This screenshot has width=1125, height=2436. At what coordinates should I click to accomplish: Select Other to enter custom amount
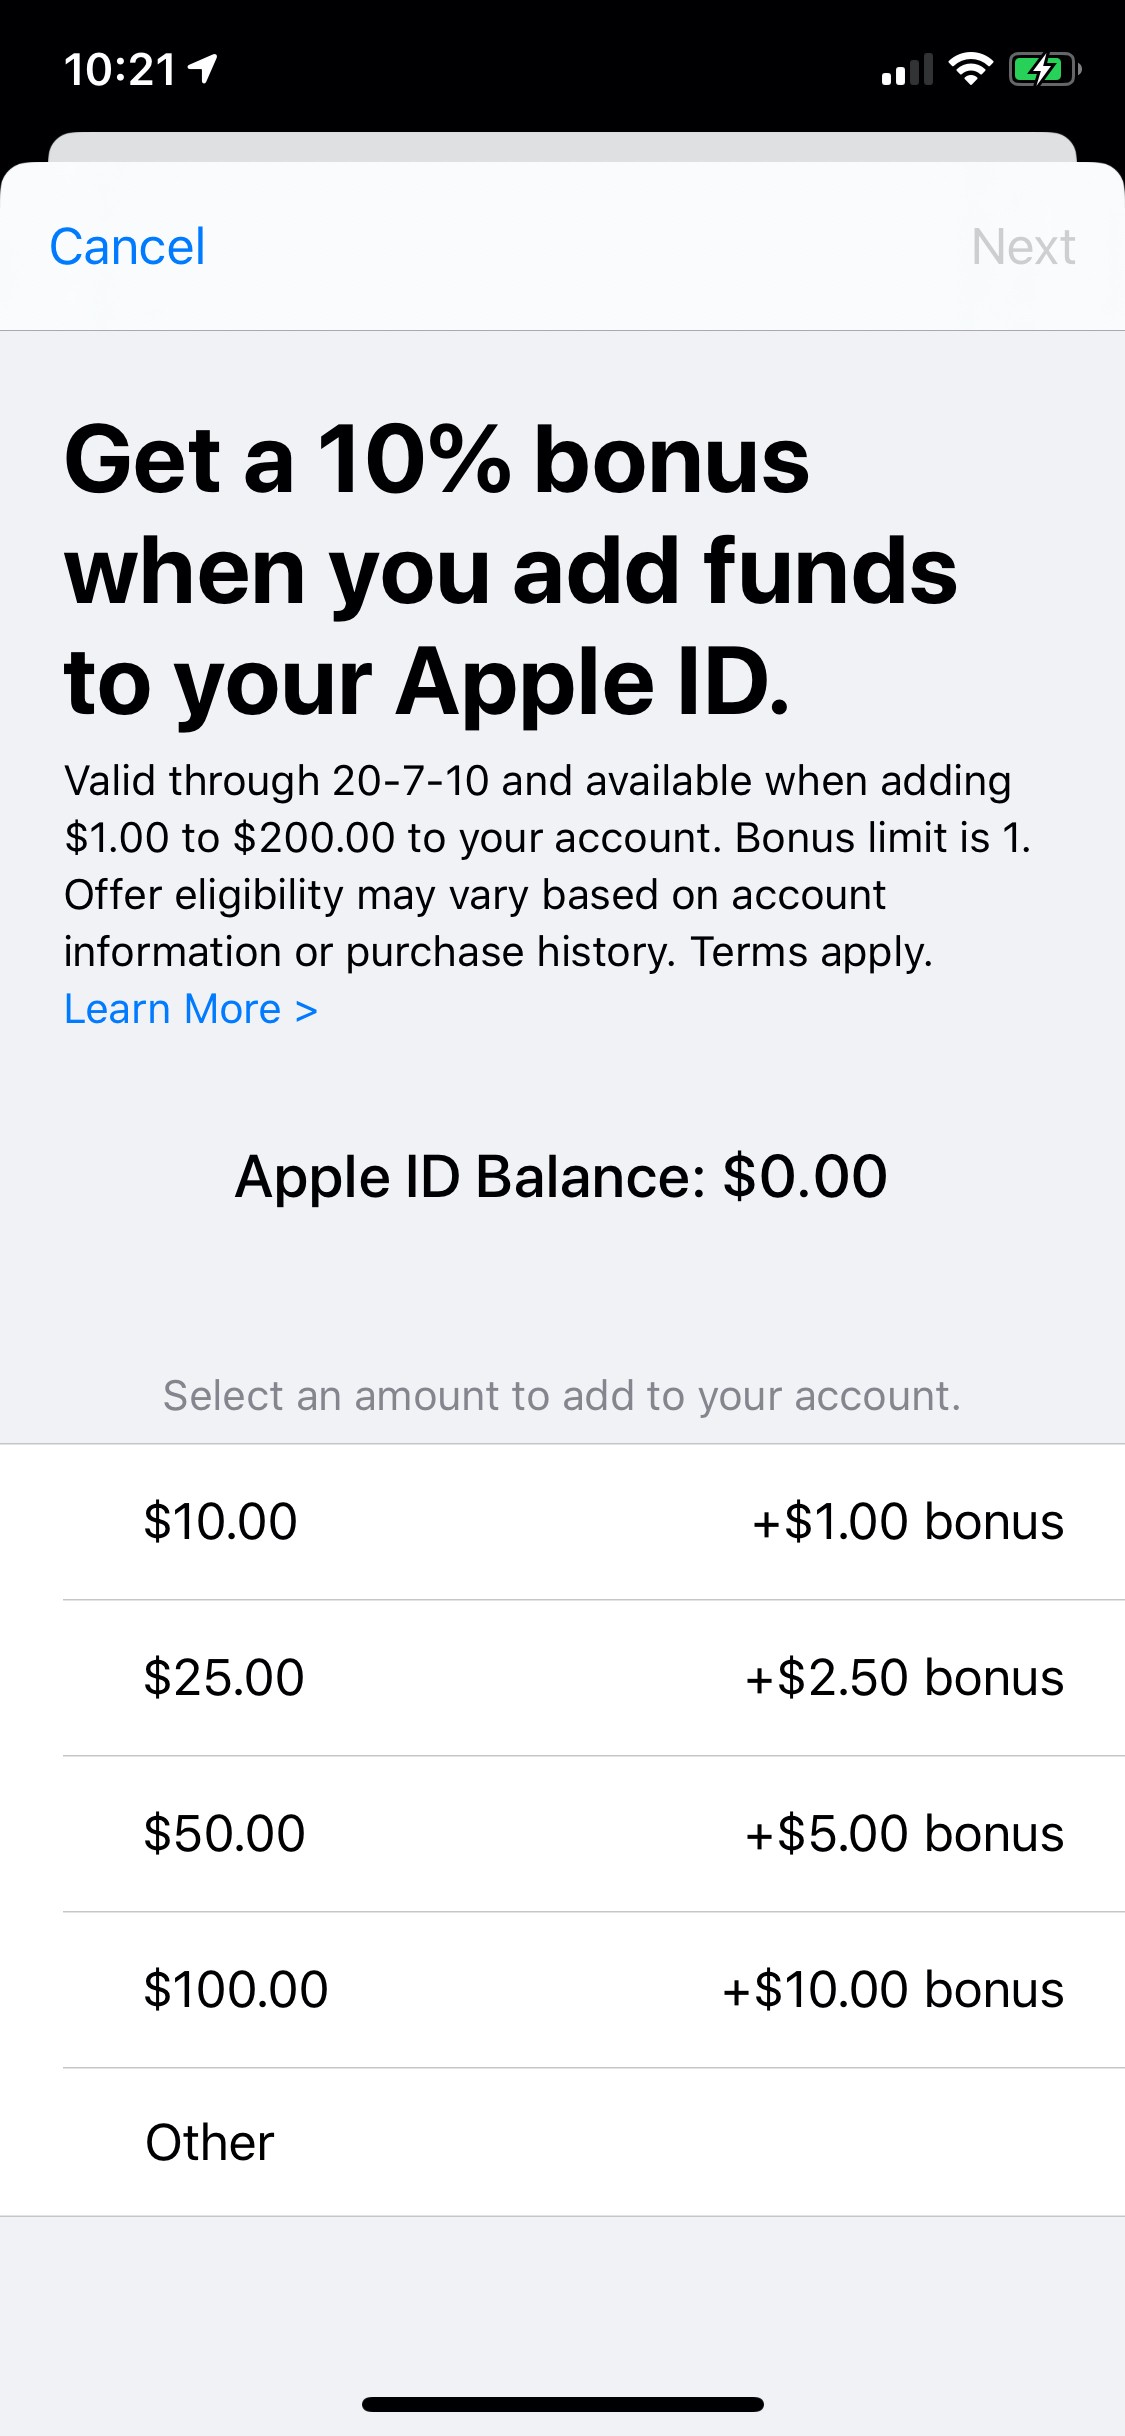click(562, 2143)
